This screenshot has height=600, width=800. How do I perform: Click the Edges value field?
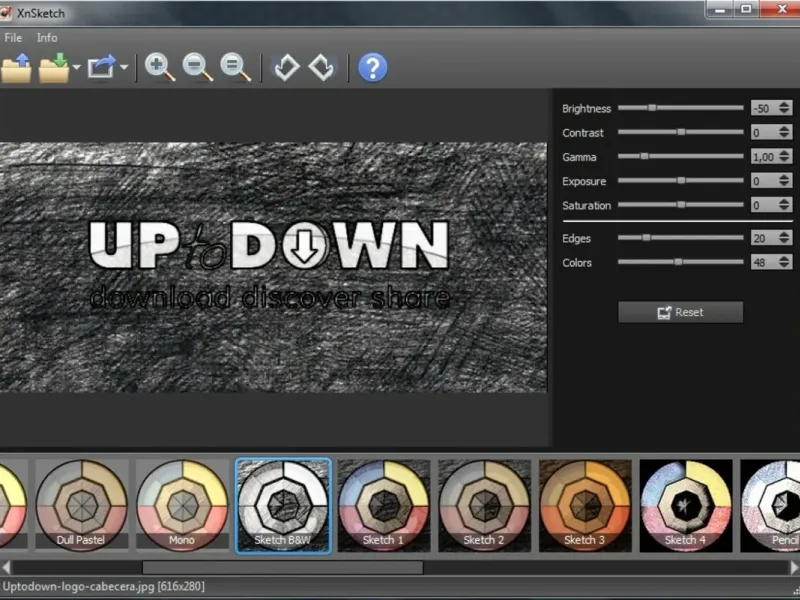coord(764,238)
